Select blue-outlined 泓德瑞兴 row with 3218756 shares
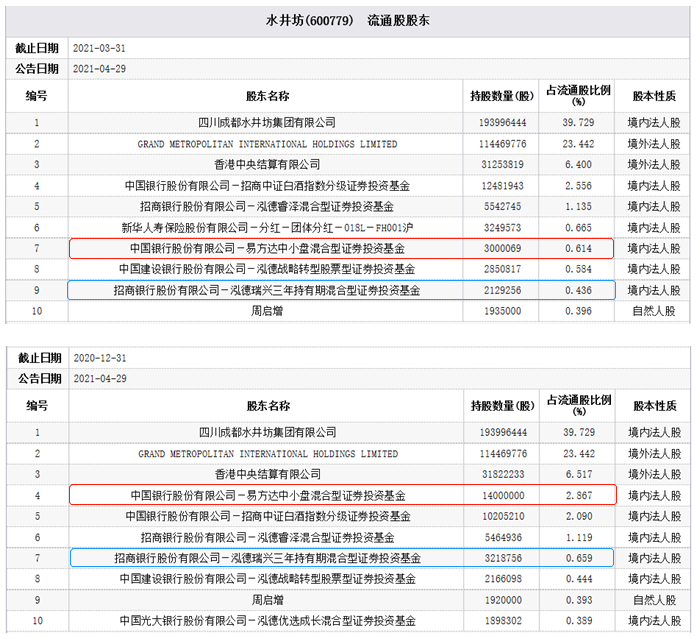The height and width of the screenshot is (638, 696). pos(342,558)
